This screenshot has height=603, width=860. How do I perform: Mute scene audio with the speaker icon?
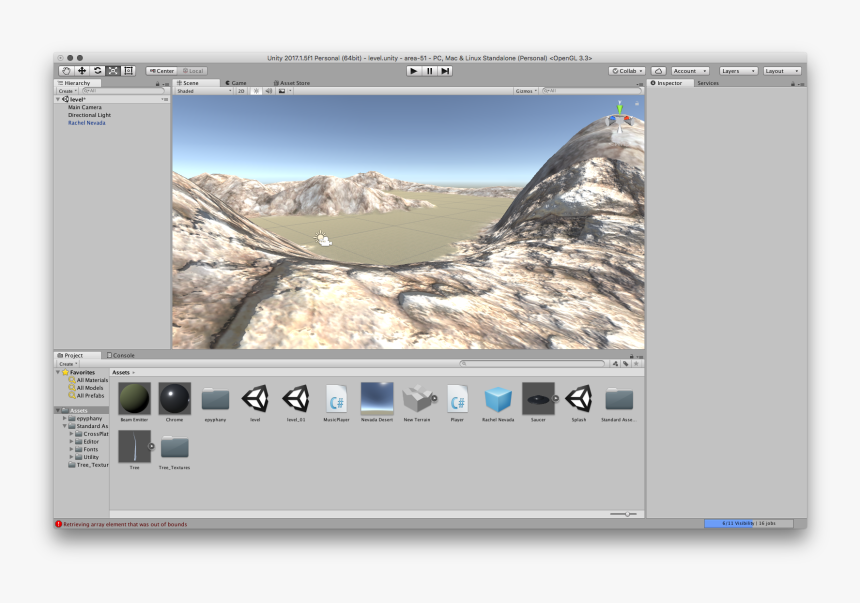[271, 91]
